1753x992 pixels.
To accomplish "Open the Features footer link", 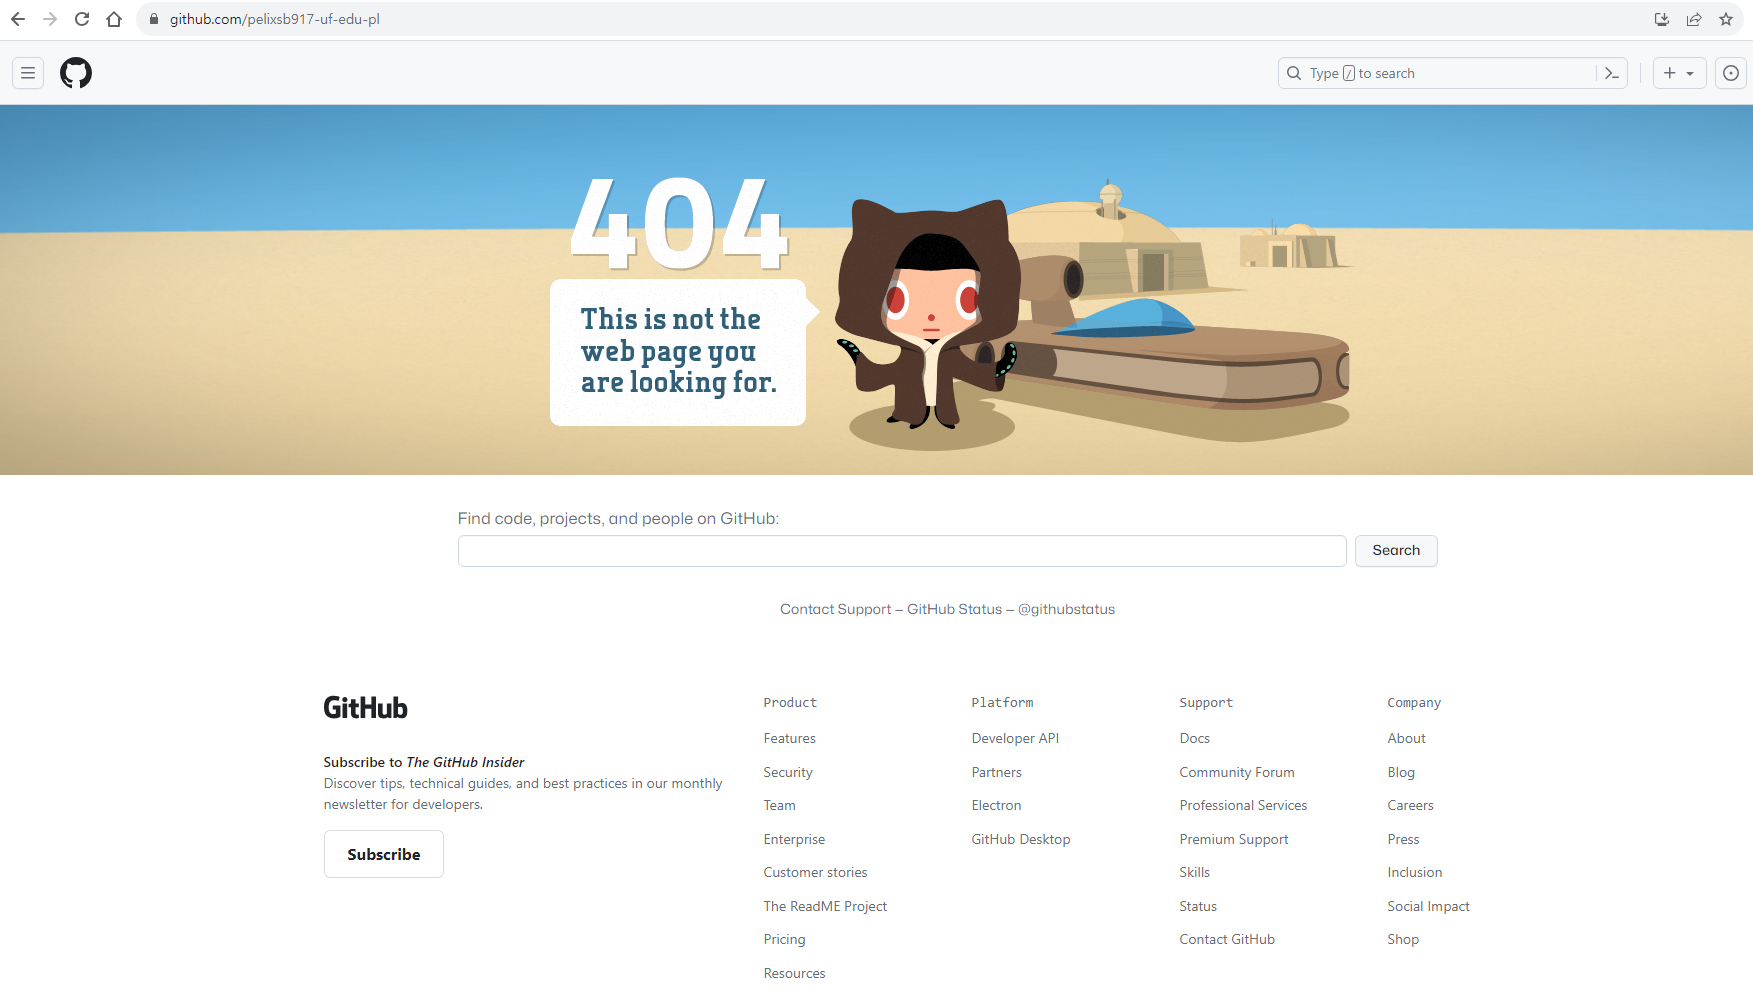I will pyautogui.click(x=790, y=738).
